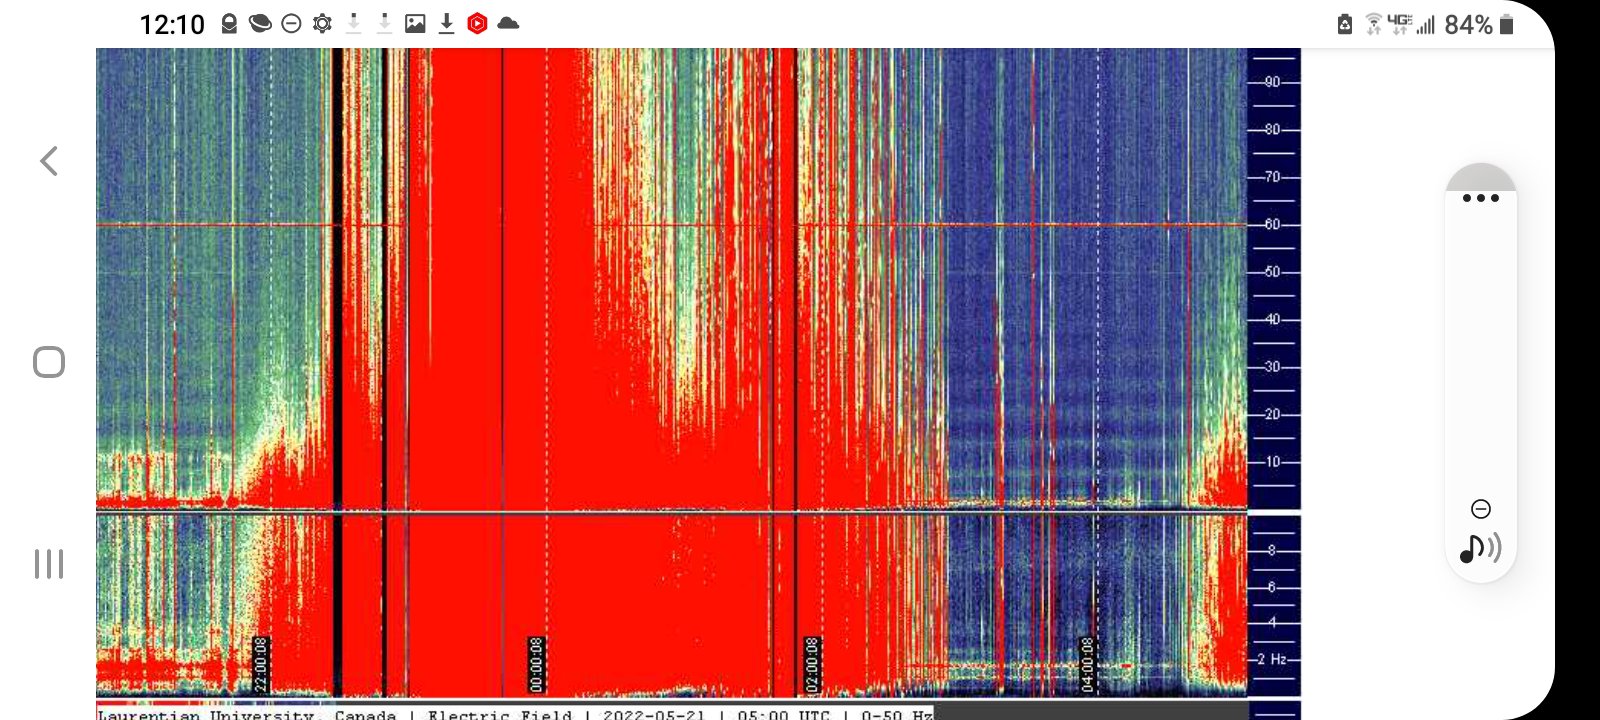Tap the status bar do-not-disturb icon
The image size is (1600, 720).
291,23
